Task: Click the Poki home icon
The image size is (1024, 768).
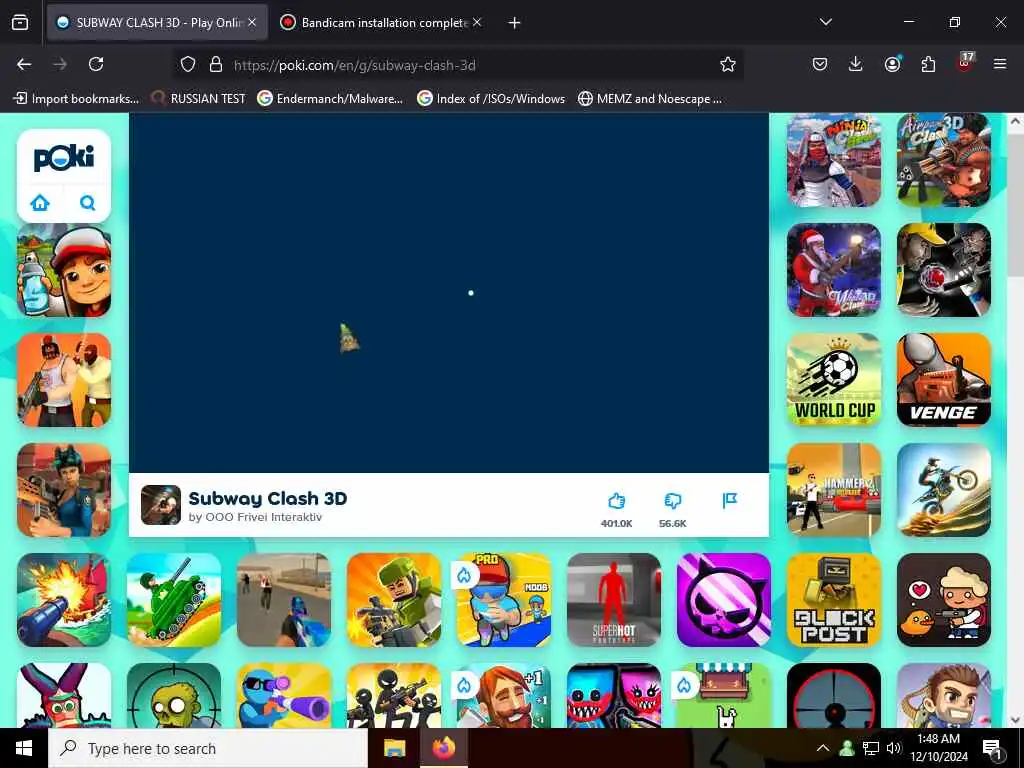Action: point(40,202)
